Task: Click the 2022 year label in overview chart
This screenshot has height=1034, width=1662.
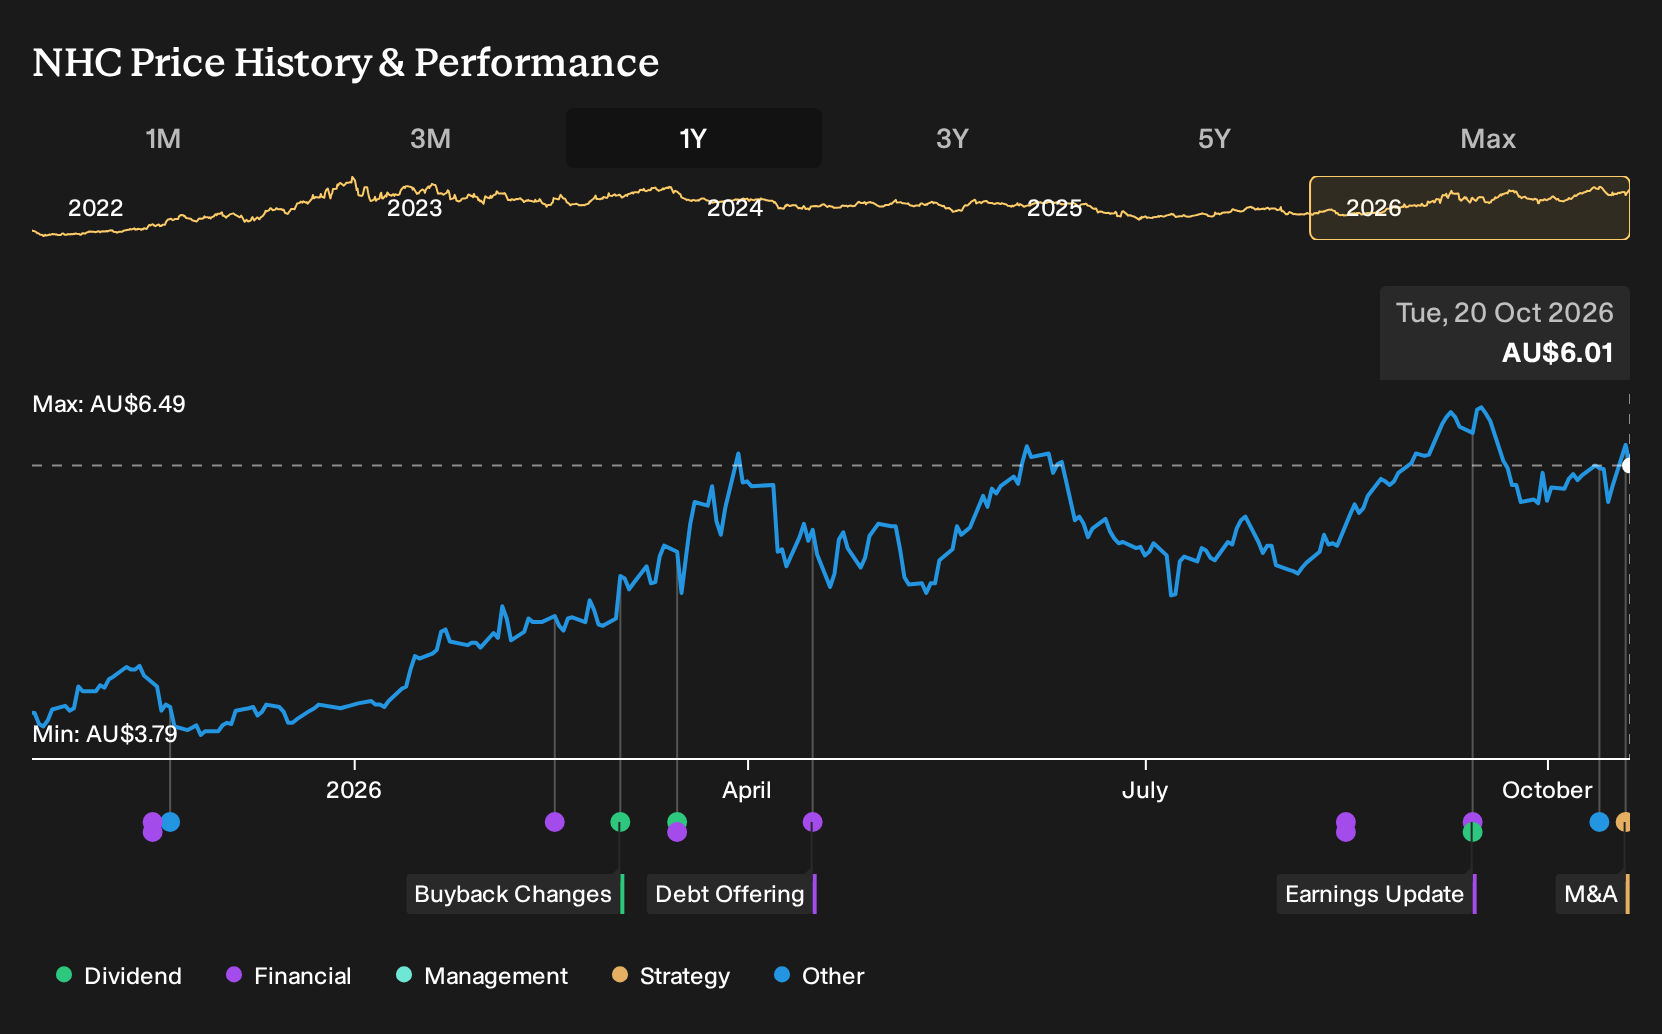Action: tap(95, 208)
